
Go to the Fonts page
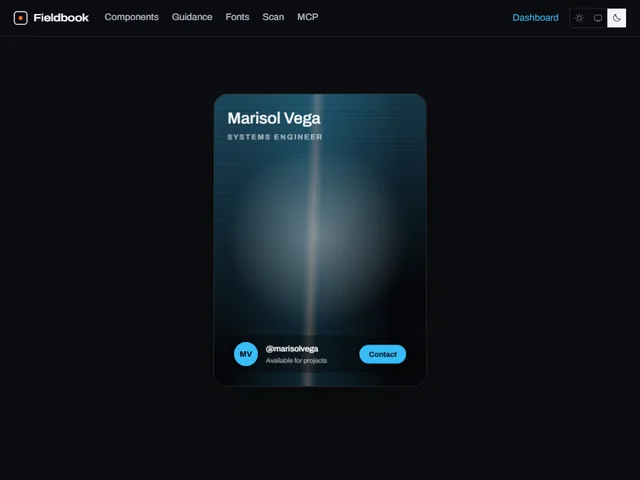click(x=237, y=17)
